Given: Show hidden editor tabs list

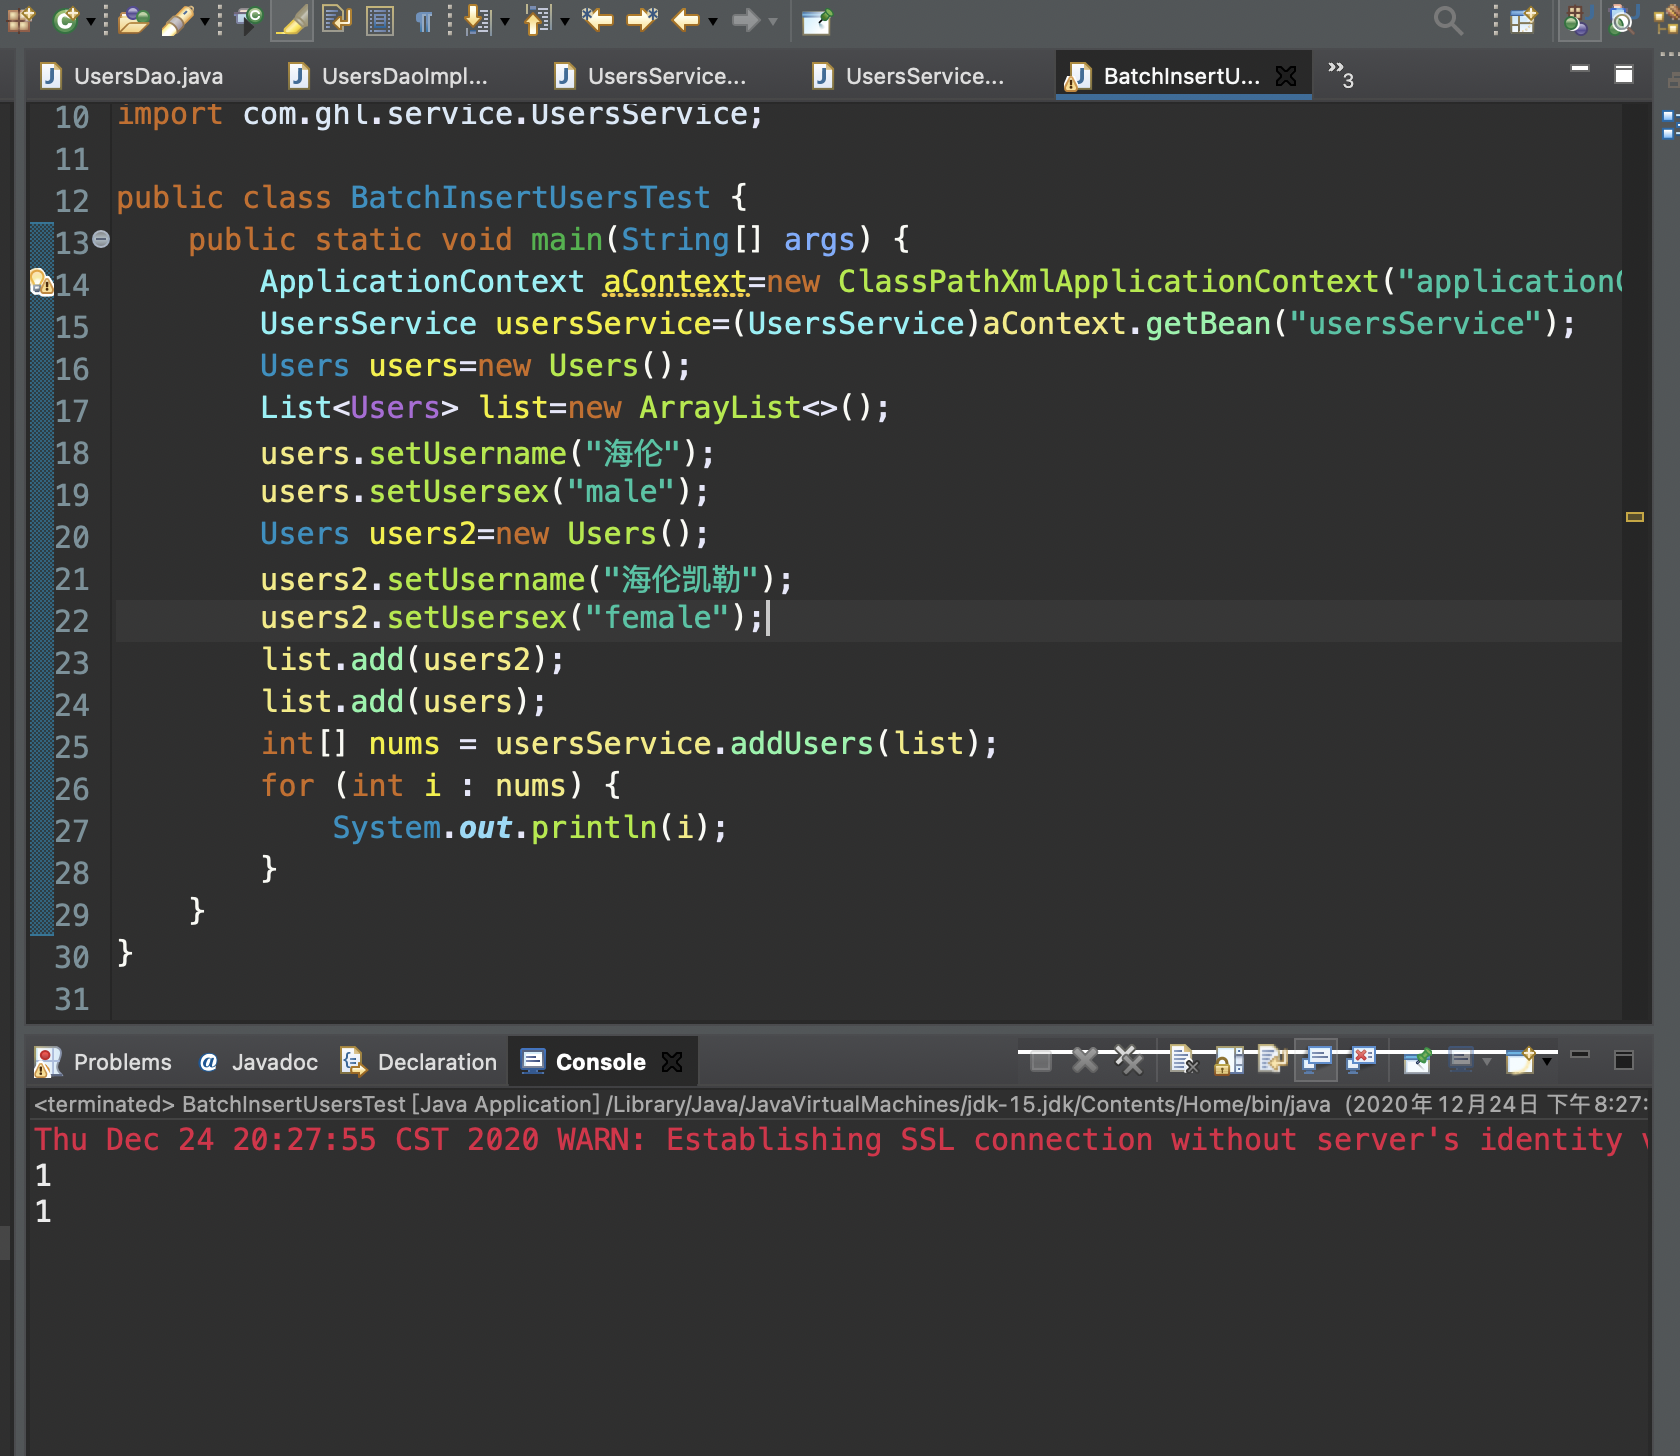Looking at the screenshot, I should click(x=1340, y=74).
